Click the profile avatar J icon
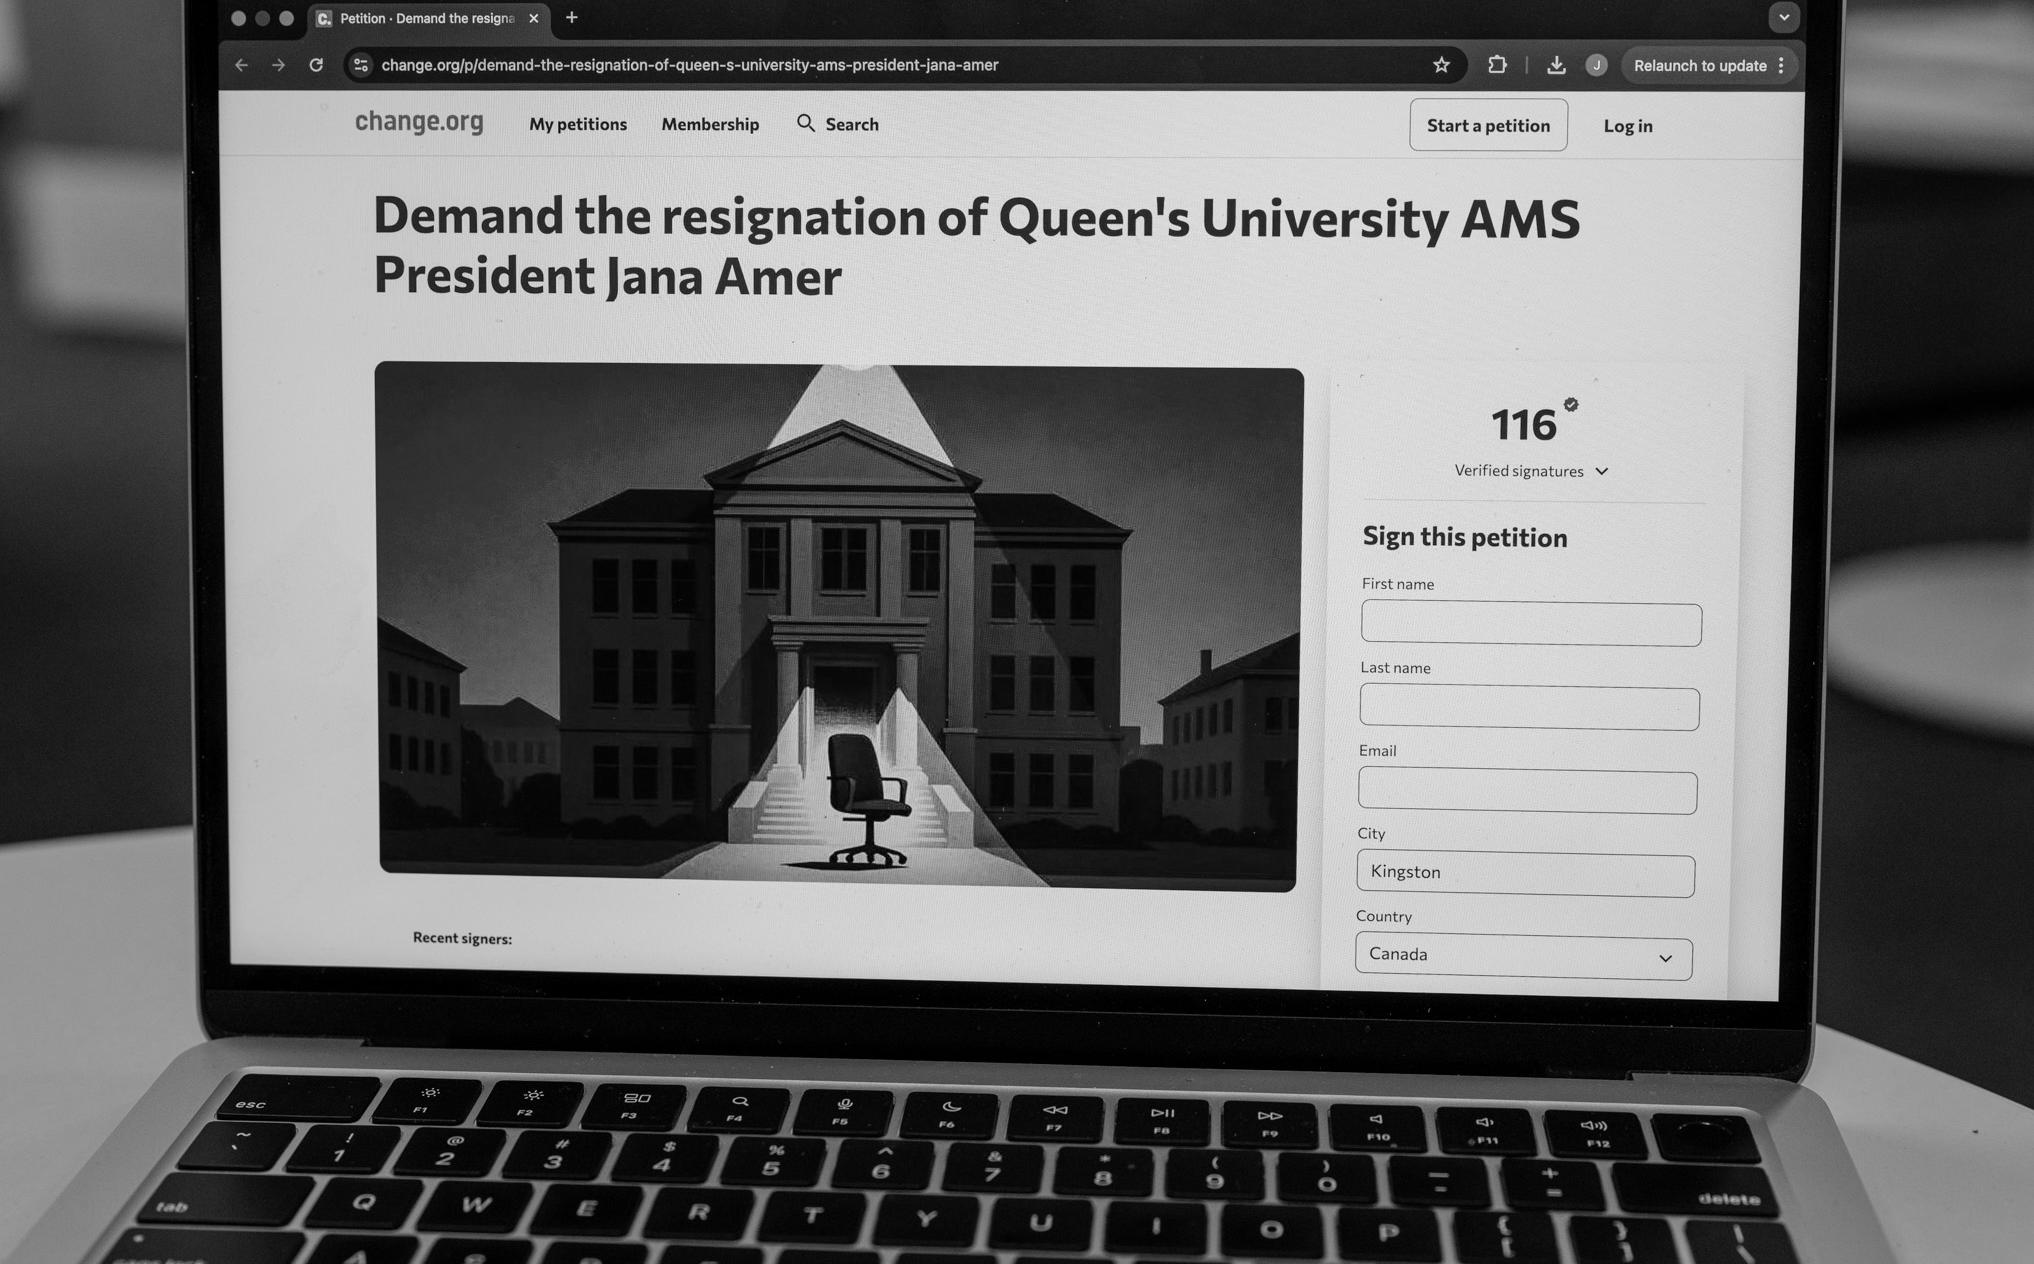This screenshot has width=2034, height=1264. [1596, 65]
